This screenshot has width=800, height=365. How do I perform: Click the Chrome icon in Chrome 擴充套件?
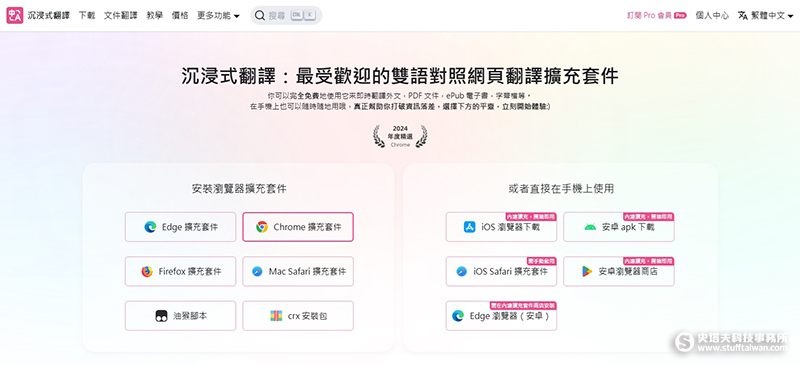click(262, 227)
